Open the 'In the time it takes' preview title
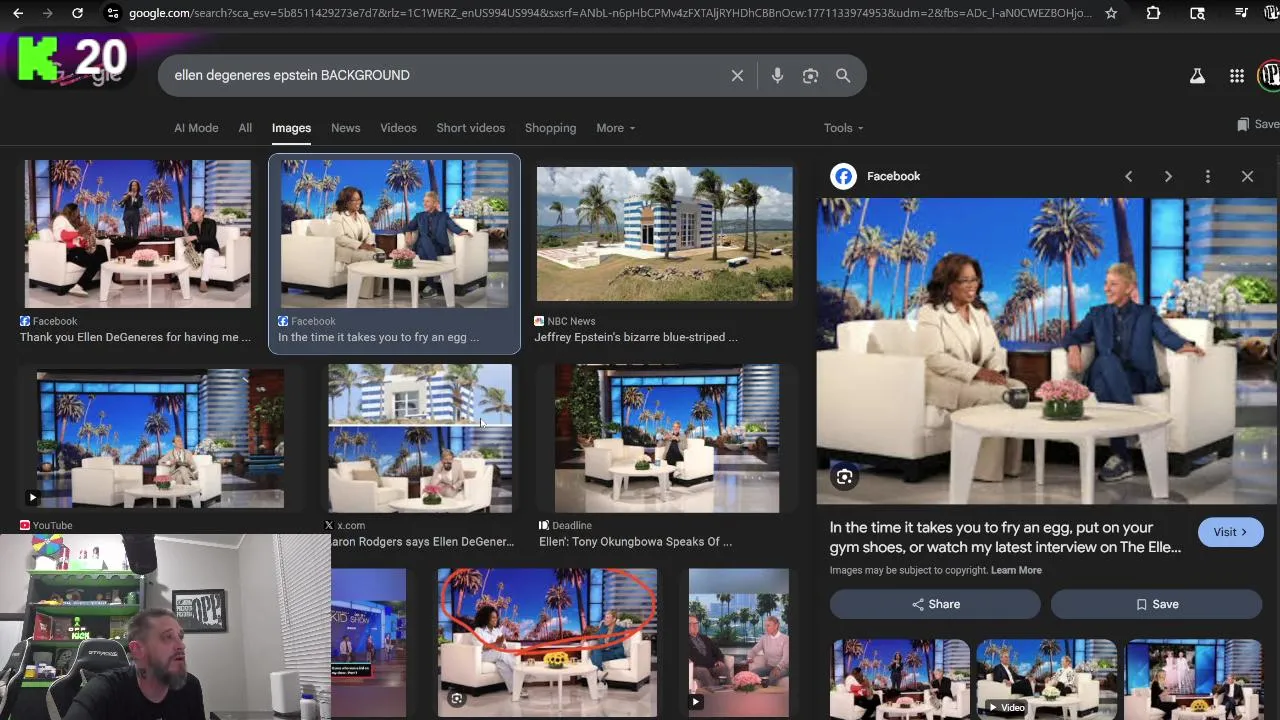This screenshot has height=720, width=1280. (1005, 537)
